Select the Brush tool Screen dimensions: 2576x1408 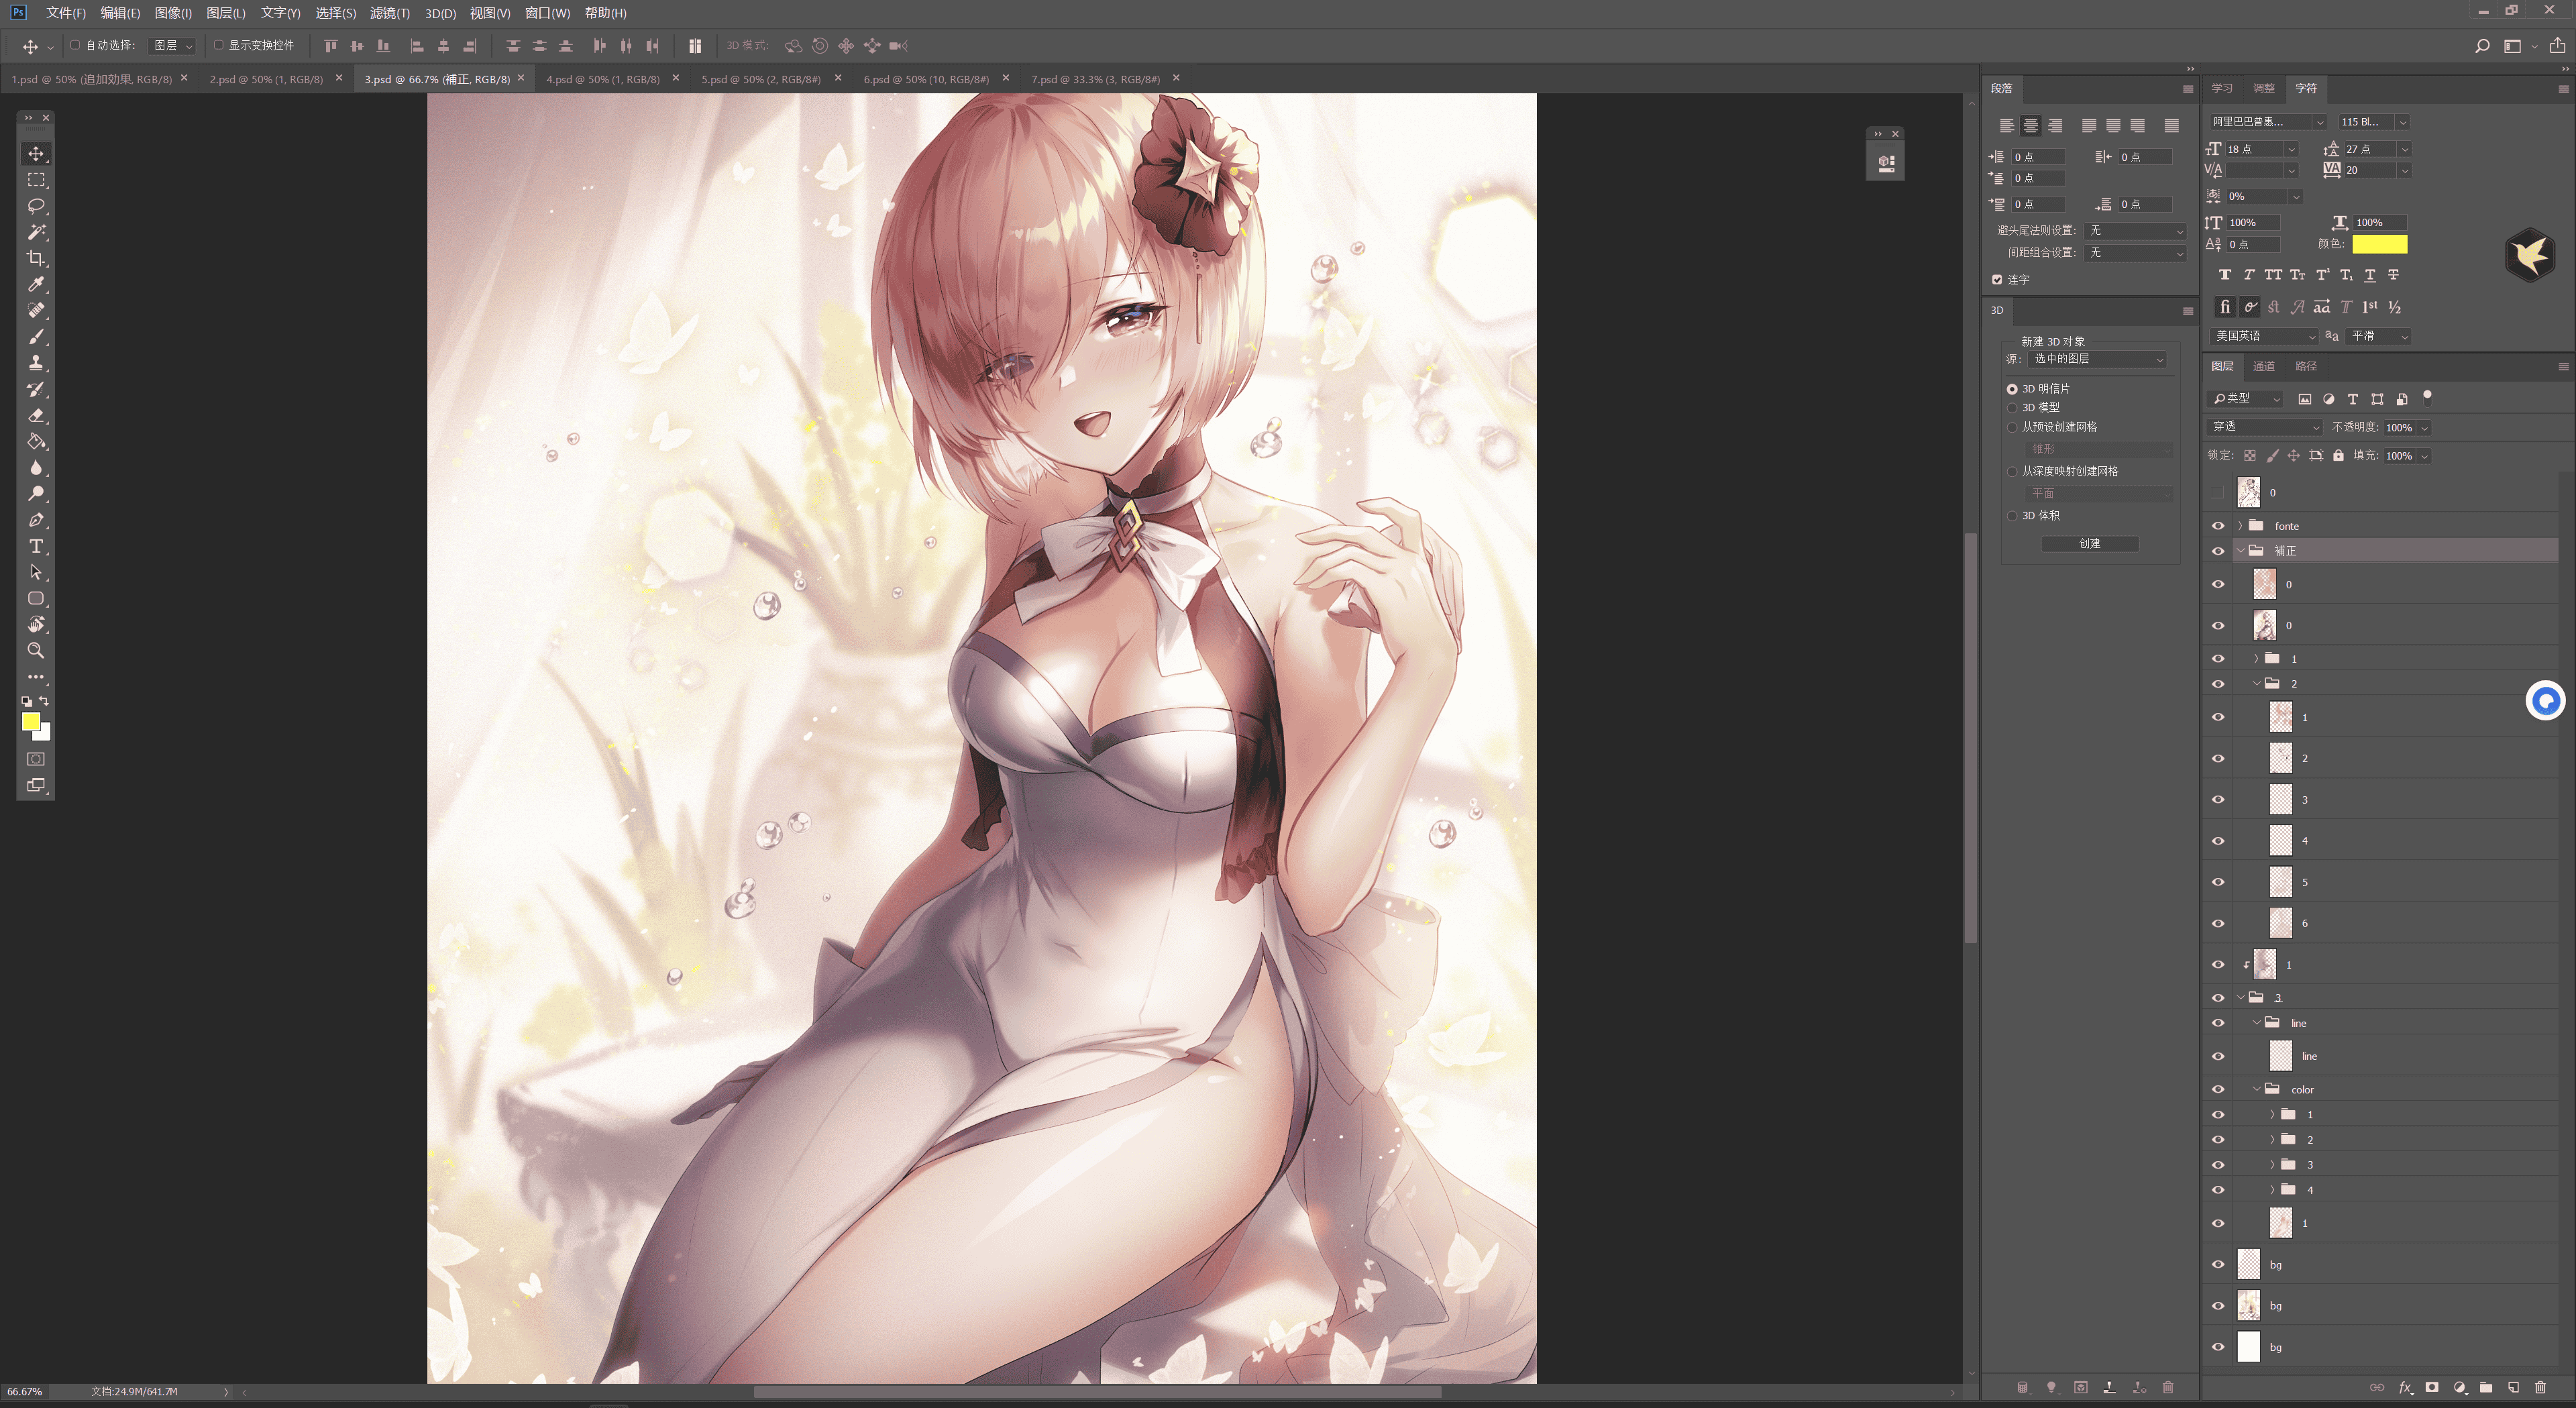tap(36, 337)
